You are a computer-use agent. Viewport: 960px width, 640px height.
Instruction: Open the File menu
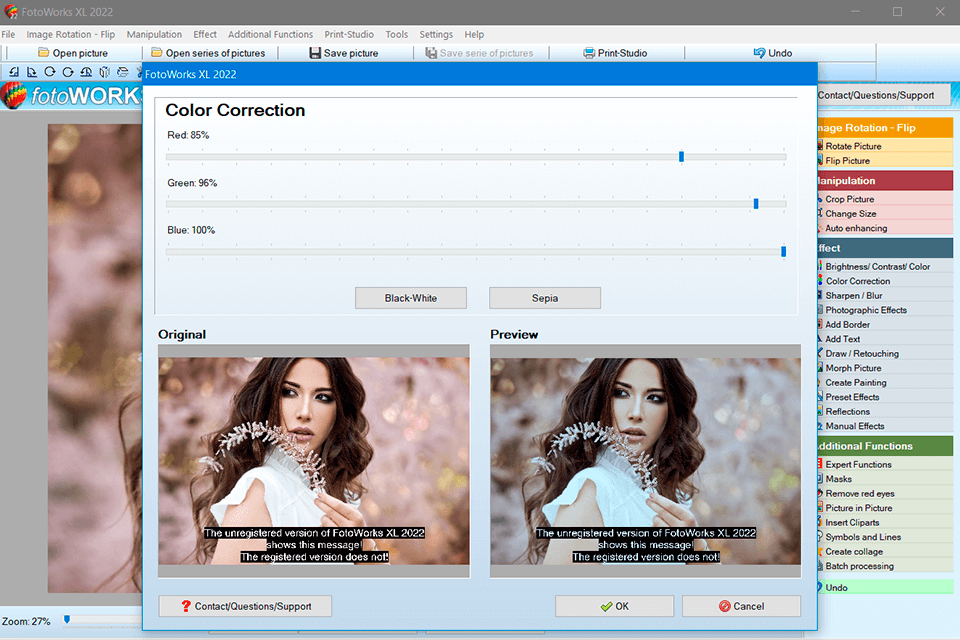pyautogui.click(x=8, y=34)
